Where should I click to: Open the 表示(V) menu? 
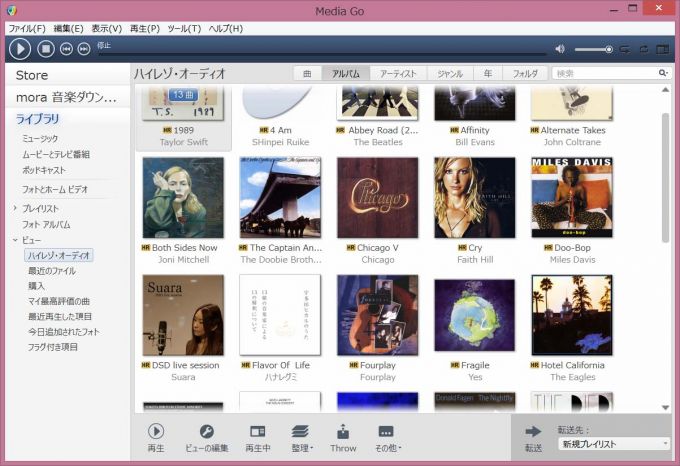(107, 29)
